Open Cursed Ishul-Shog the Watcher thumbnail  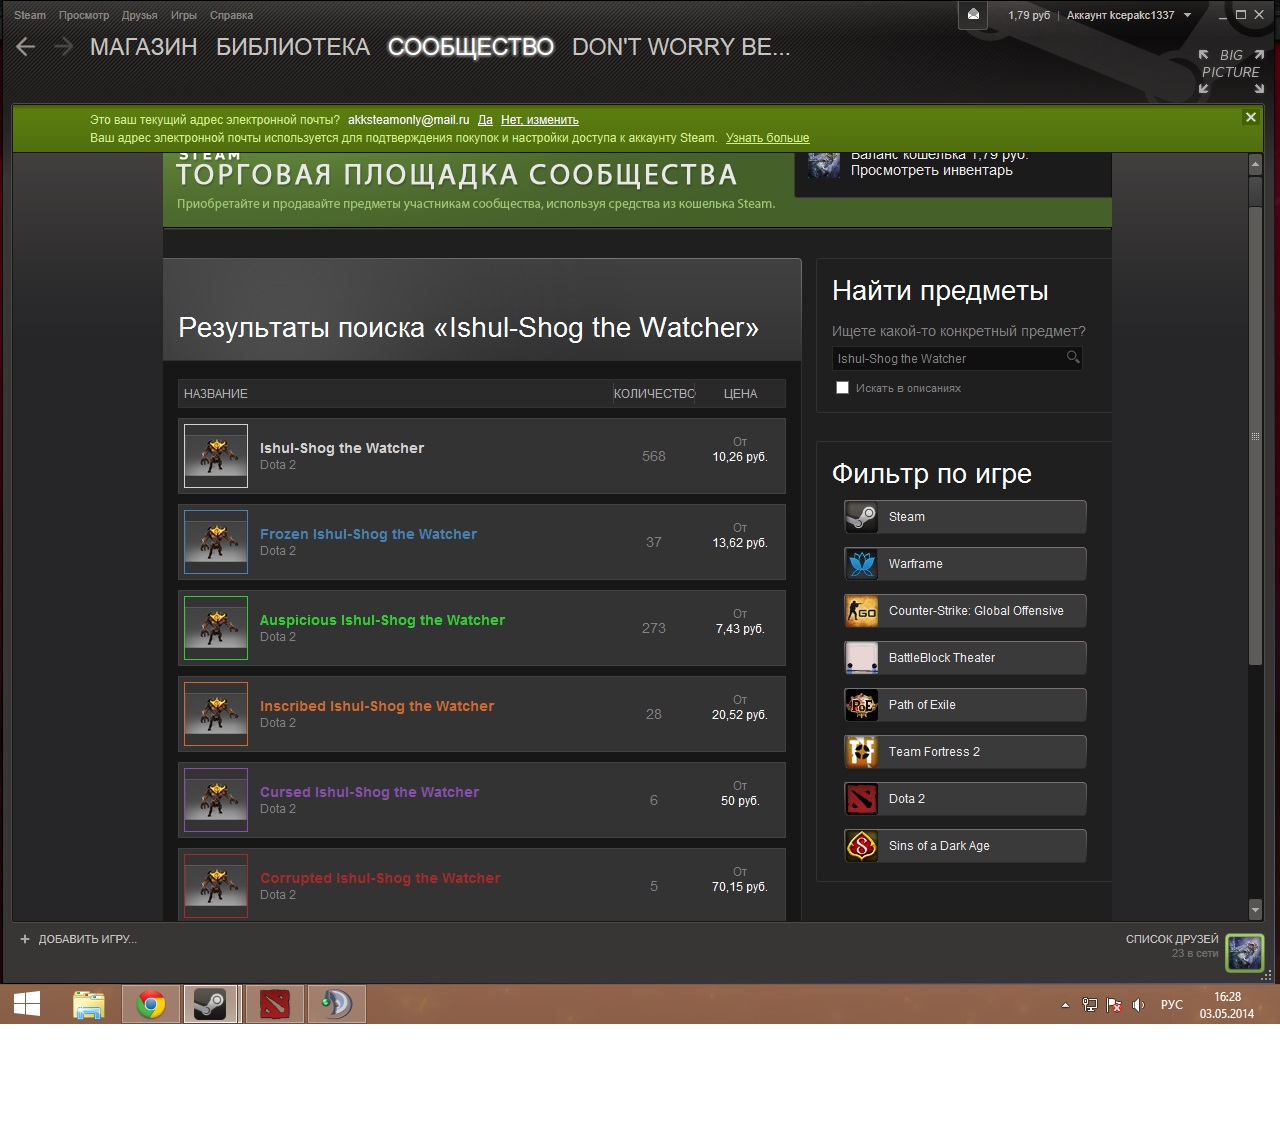(x=216, y=800)
